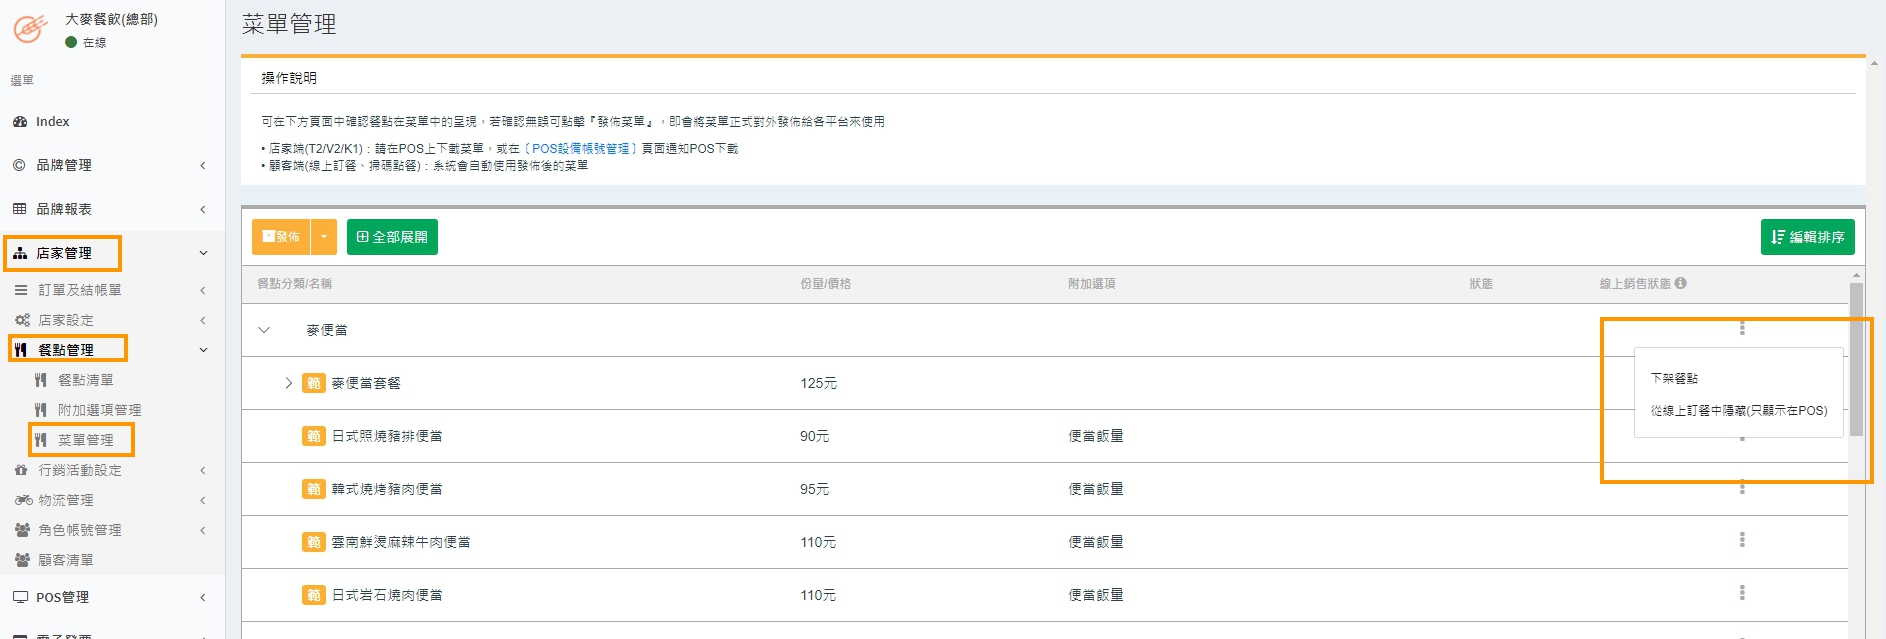Click the three-dot menu for 麥便當 category
This screenshot has height=639, width=1886.
pos(1741,328)
